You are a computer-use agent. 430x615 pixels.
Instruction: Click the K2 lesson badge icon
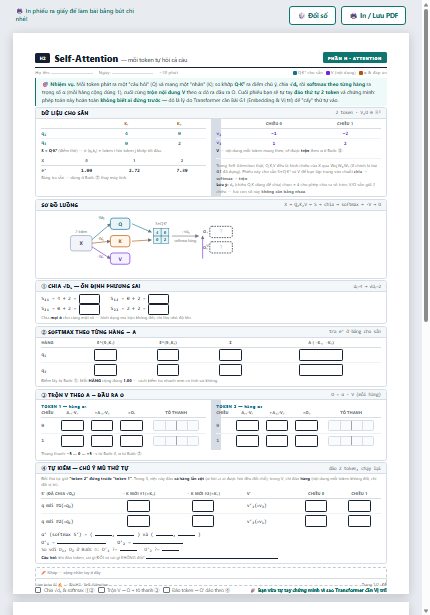[42, 58]
